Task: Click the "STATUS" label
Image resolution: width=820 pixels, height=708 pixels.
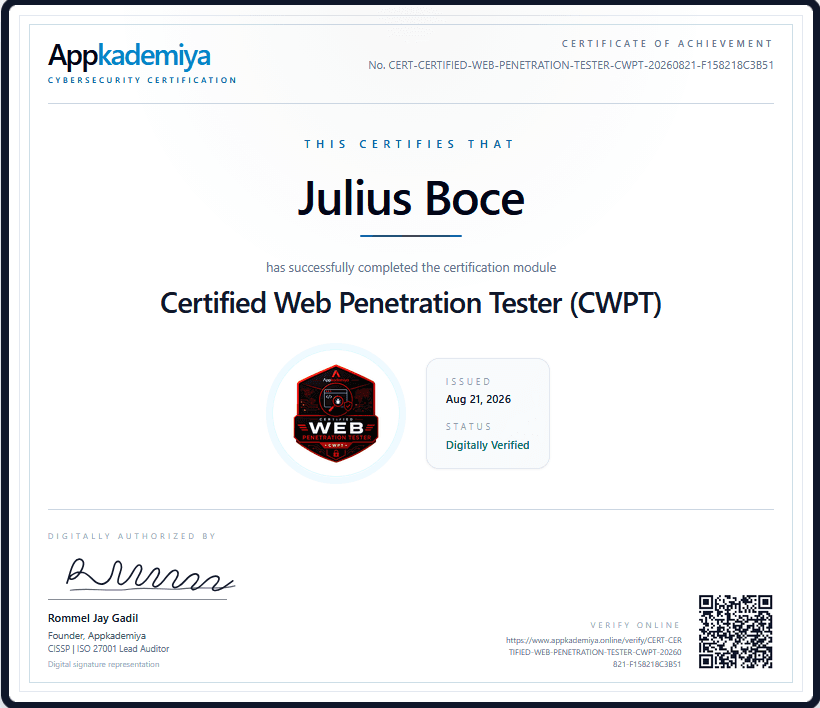Action: point(469,427)
